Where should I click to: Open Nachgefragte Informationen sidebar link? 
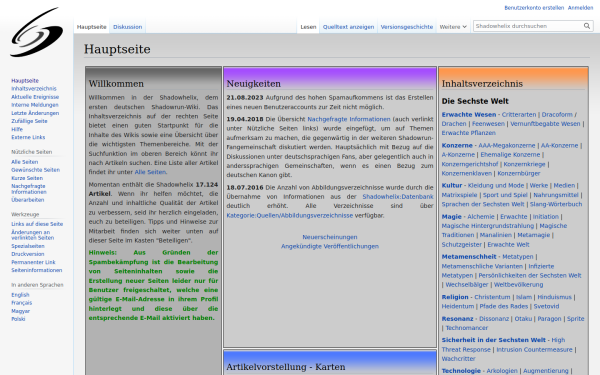(29, 189)
